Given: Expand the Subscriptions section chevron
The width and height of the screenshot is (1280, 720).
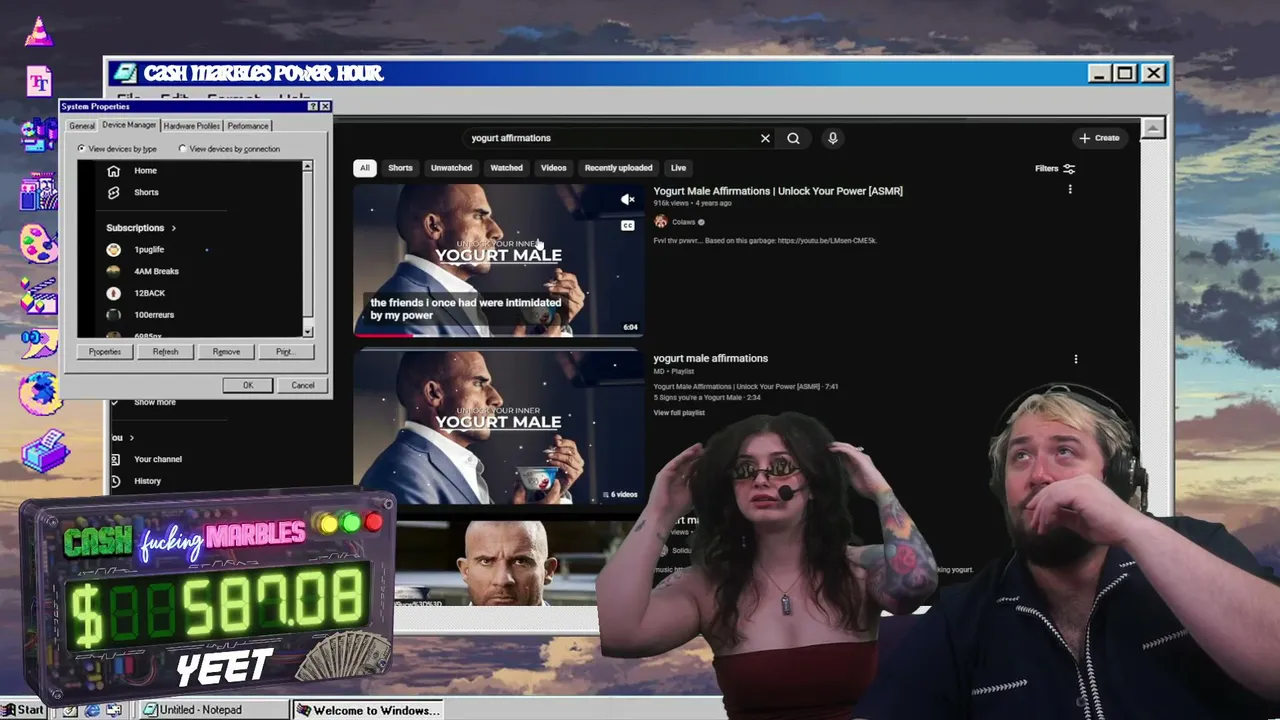Looking at the screenshot, I should tap(173, 228).
